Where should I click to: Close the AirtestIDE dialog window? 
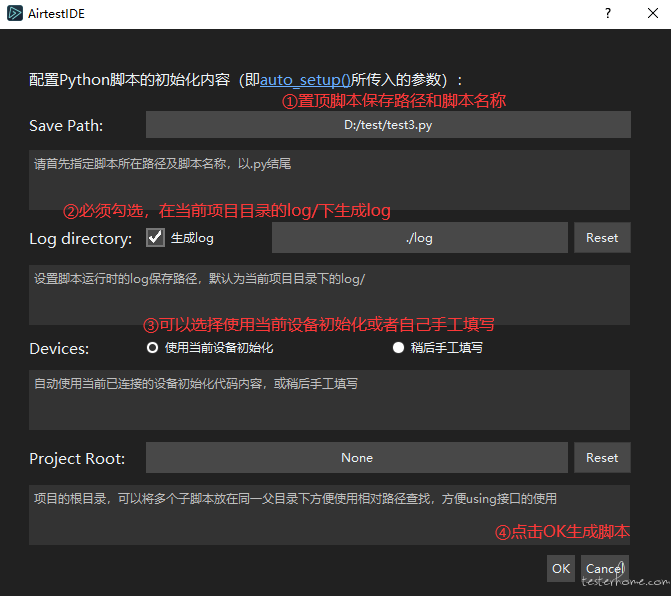click(x=653, y=13)
